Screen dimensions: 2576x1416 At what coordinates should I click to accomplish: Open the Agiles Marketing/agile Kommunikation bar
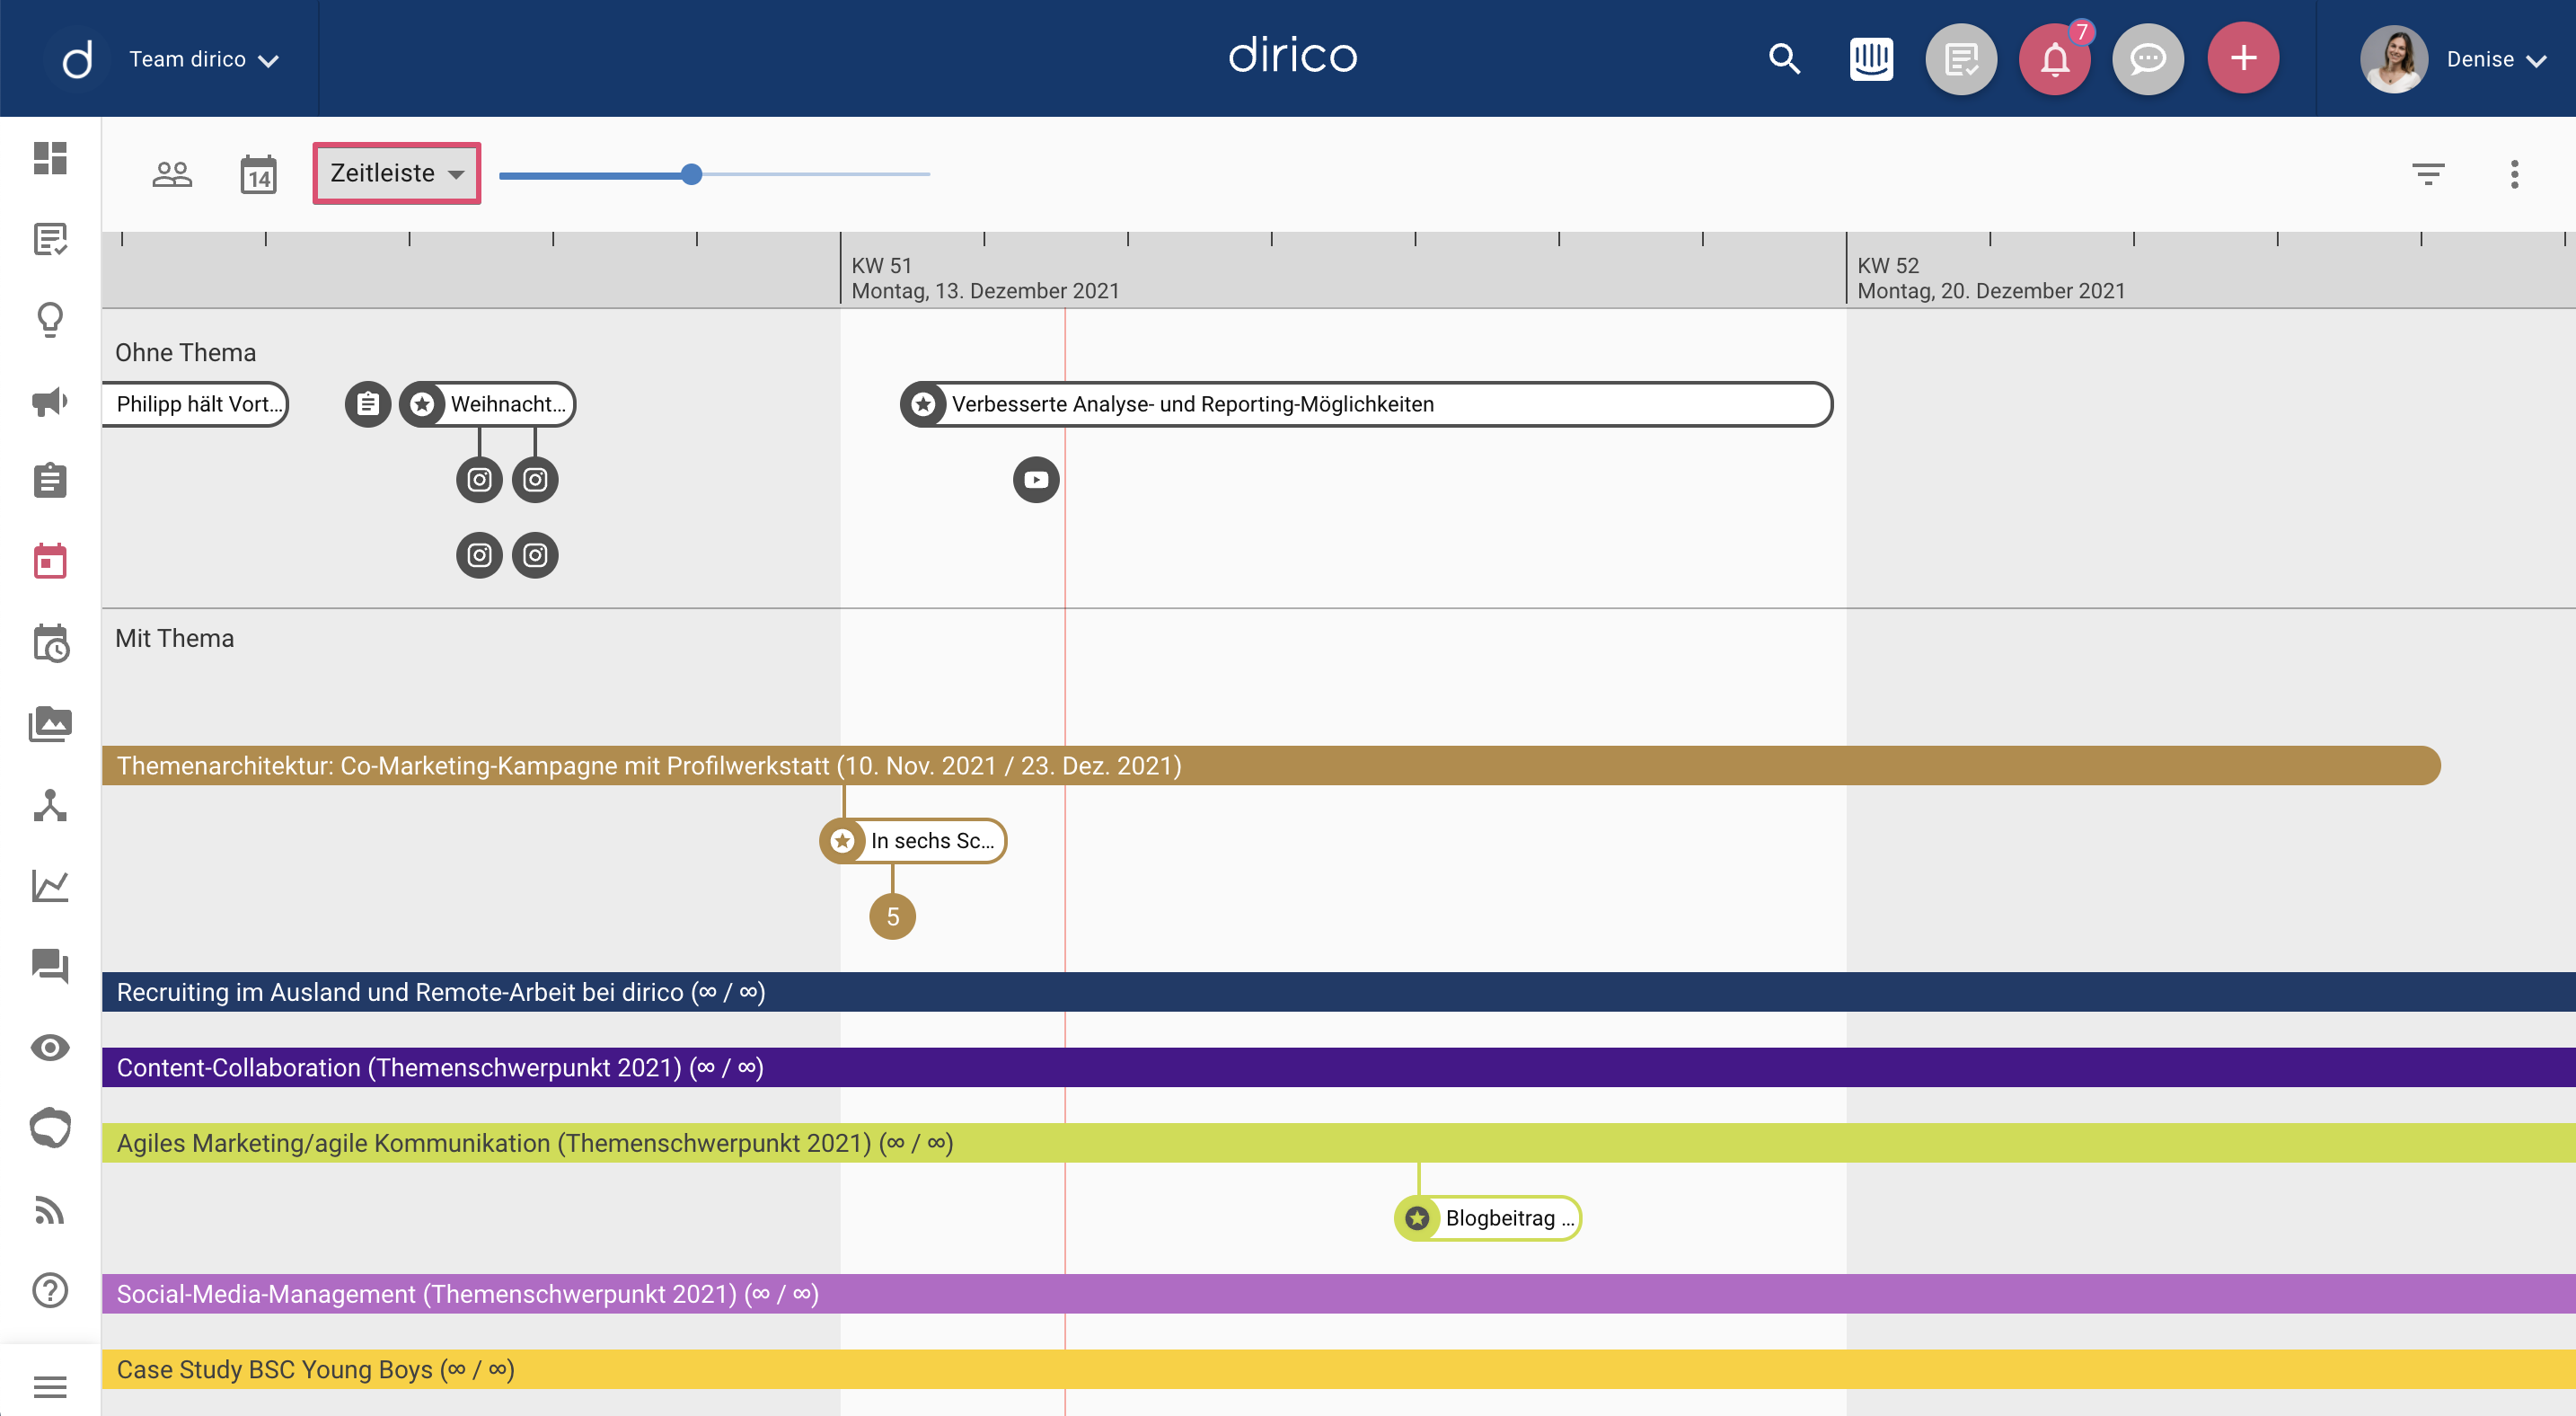tap(1339, 1143)
